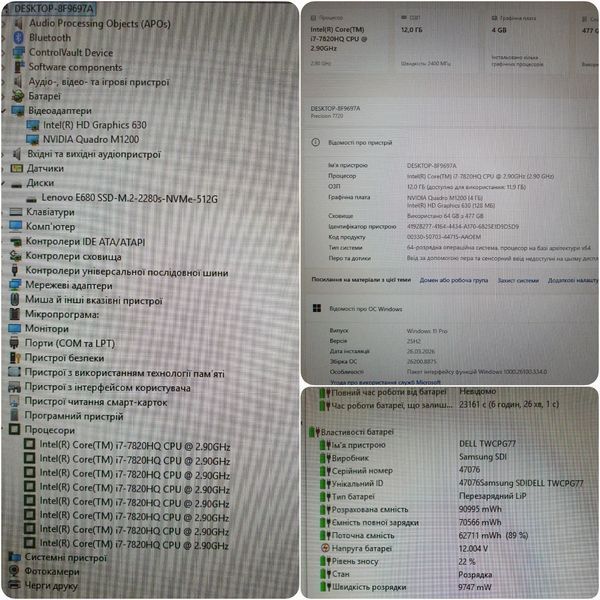The width and height of the screenshot is (600, 600).
Task: Click the Пристрої безпеки security icon
Action: [15, 357]
